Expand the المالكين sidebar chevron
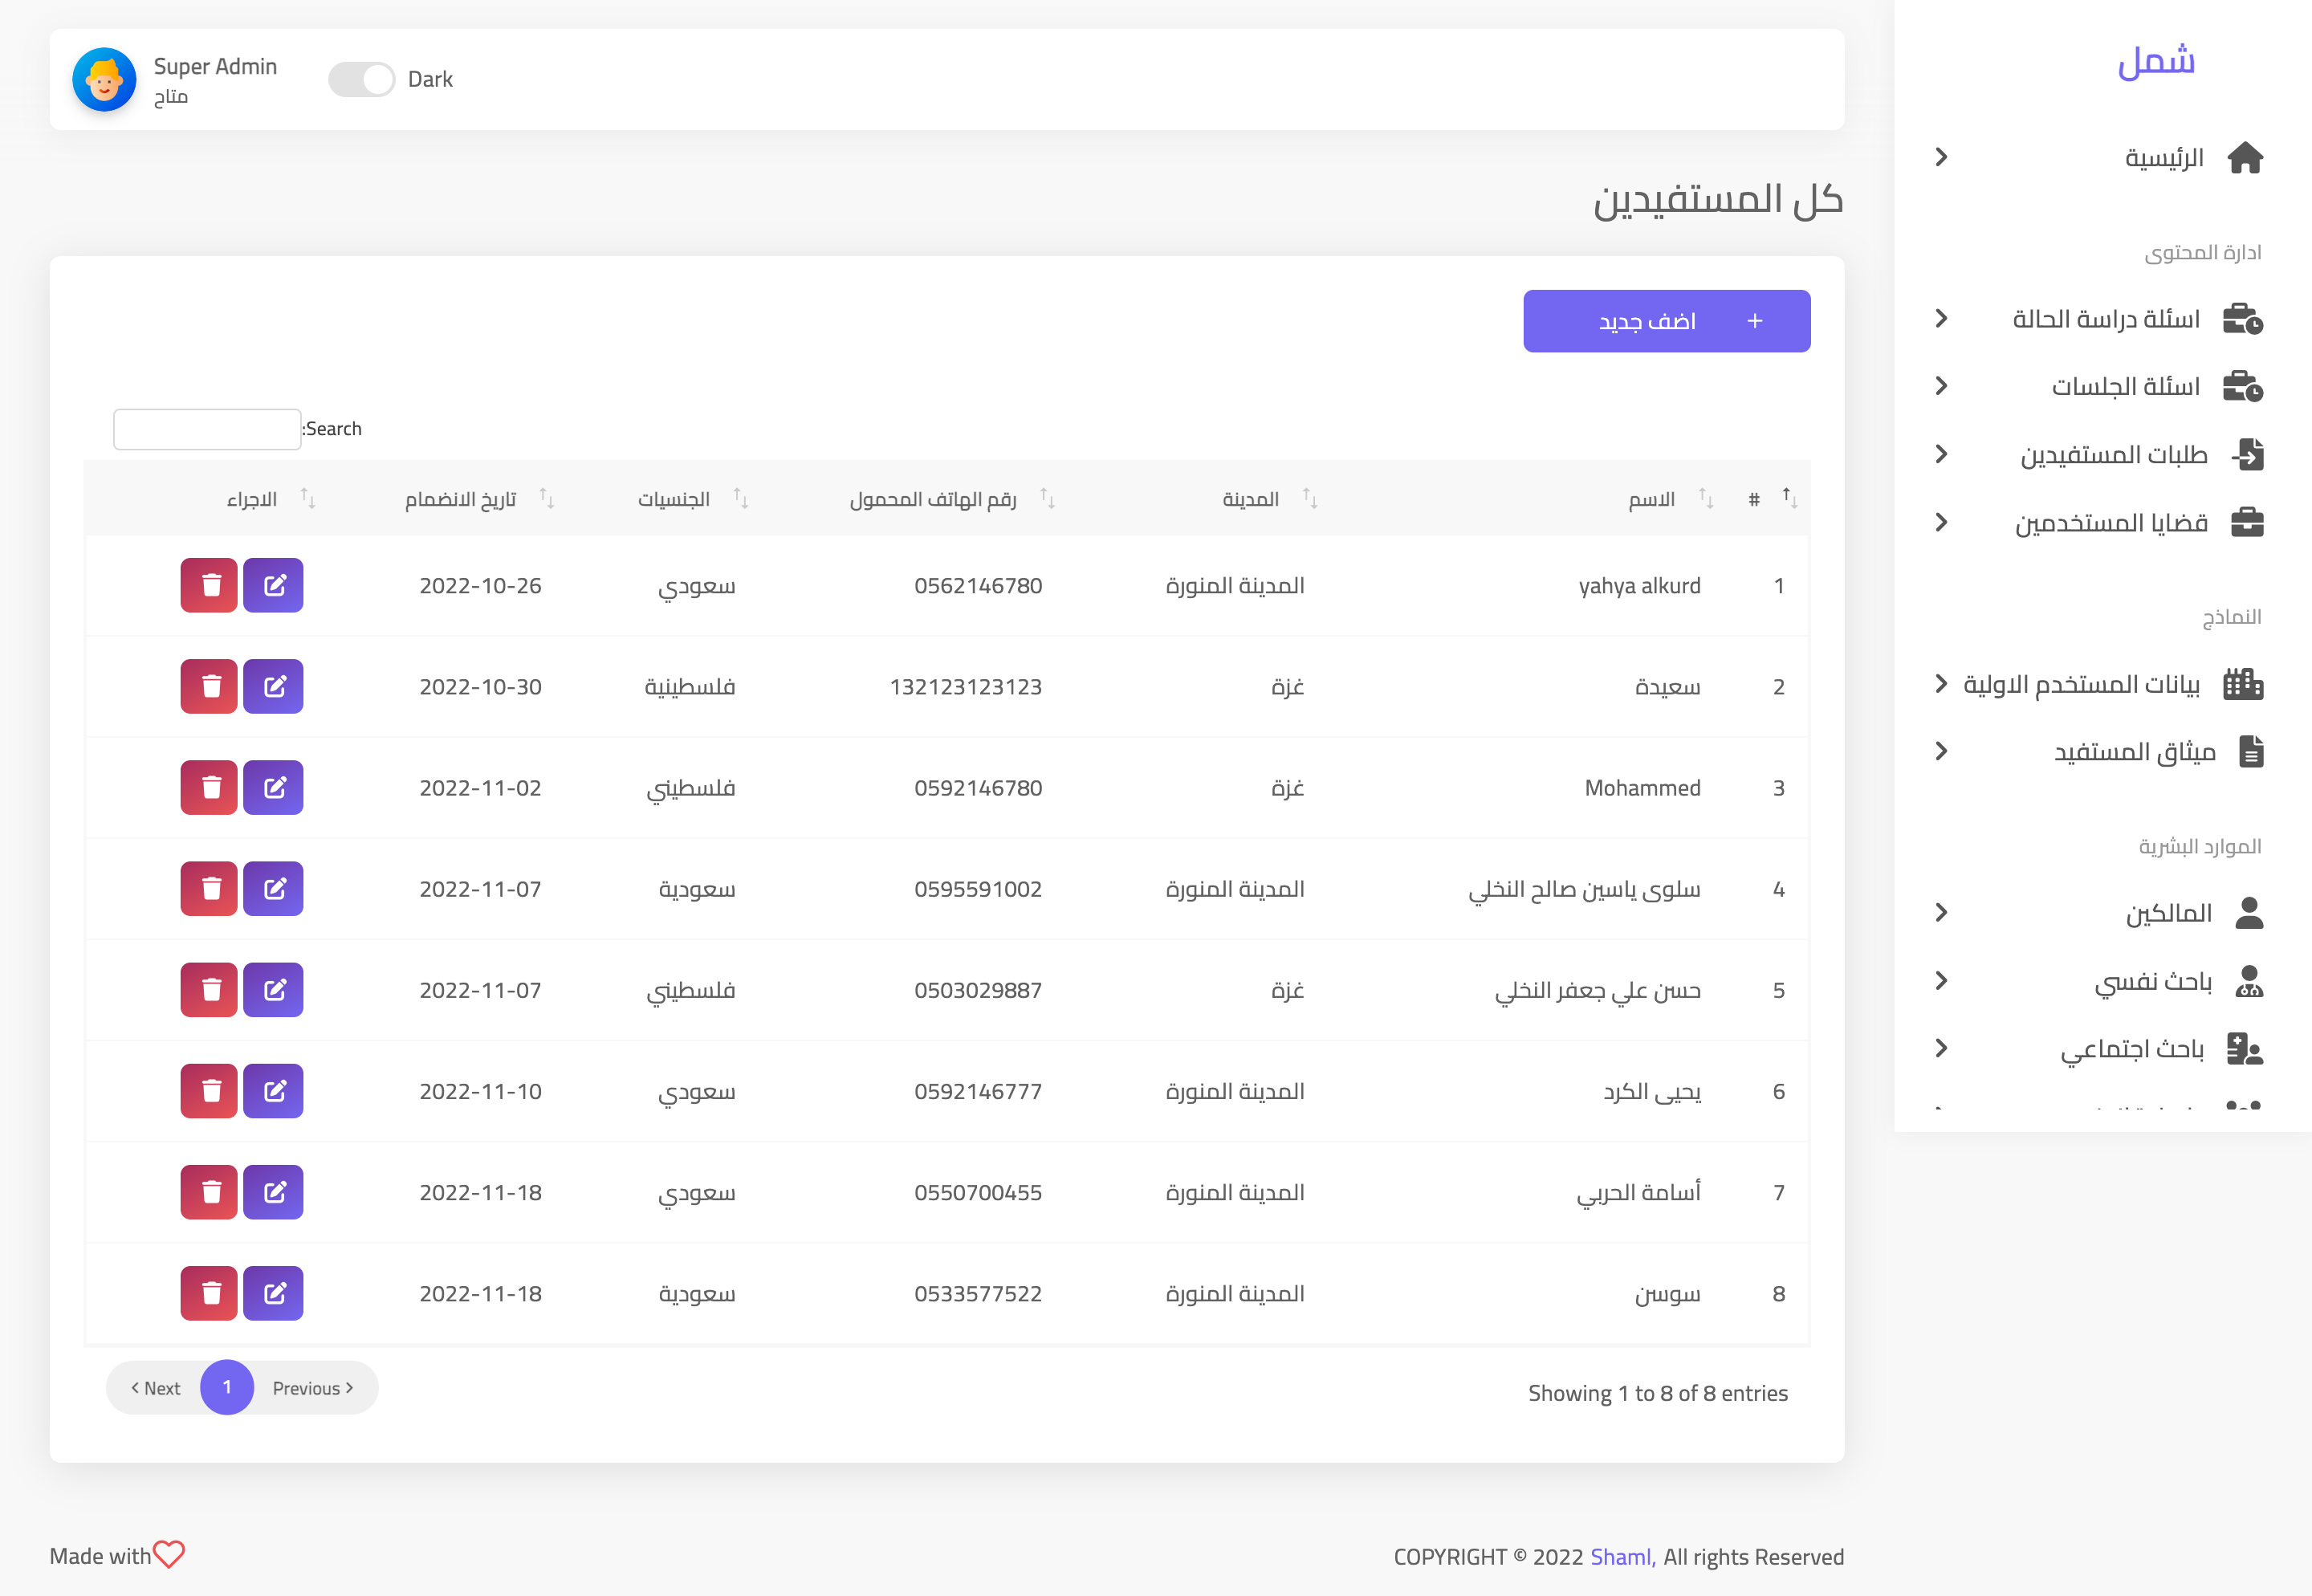2312x1596 pixels. [1941, 912]
